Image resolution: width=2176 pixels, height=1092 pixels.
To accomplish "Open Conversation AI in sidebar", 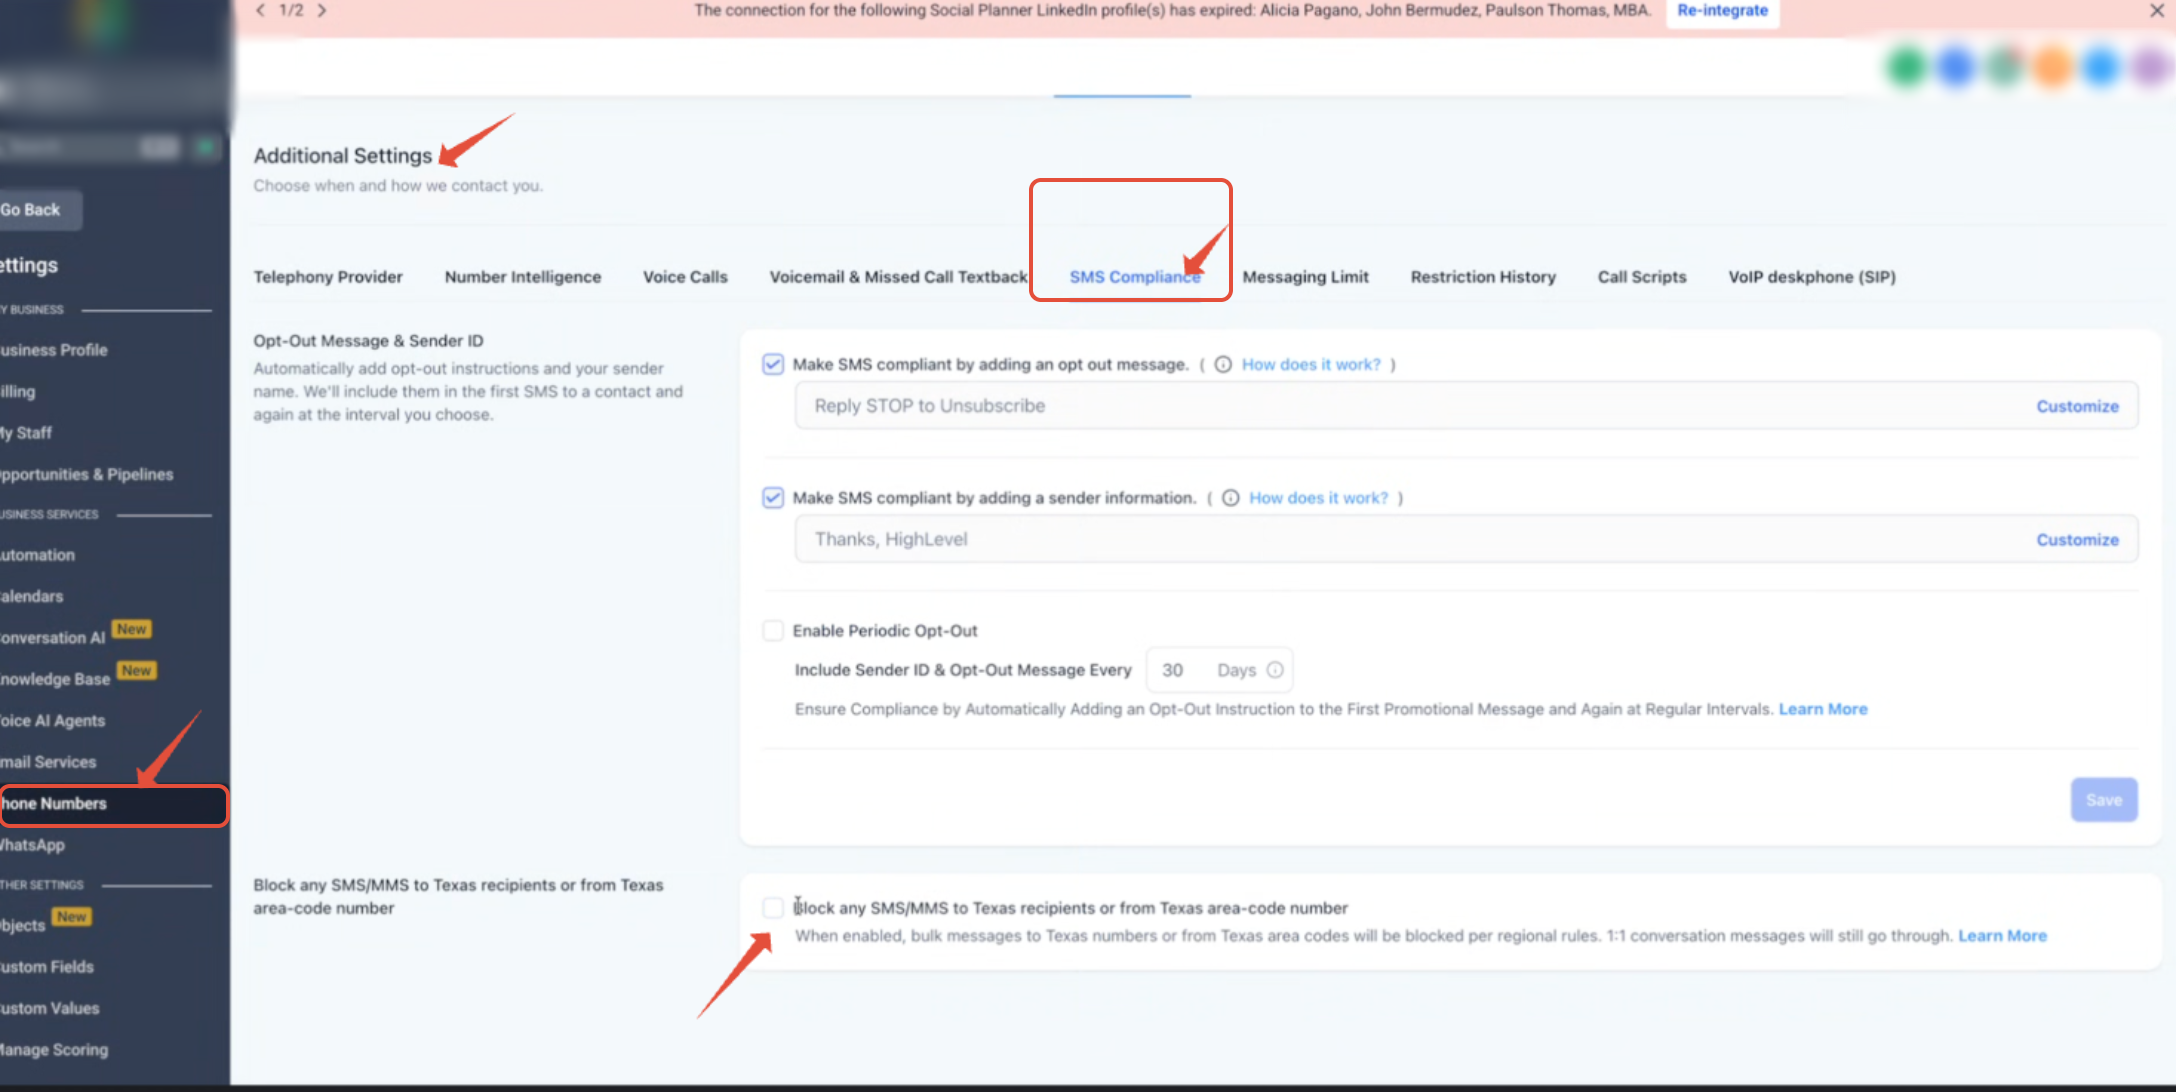I will pos(53,638).
